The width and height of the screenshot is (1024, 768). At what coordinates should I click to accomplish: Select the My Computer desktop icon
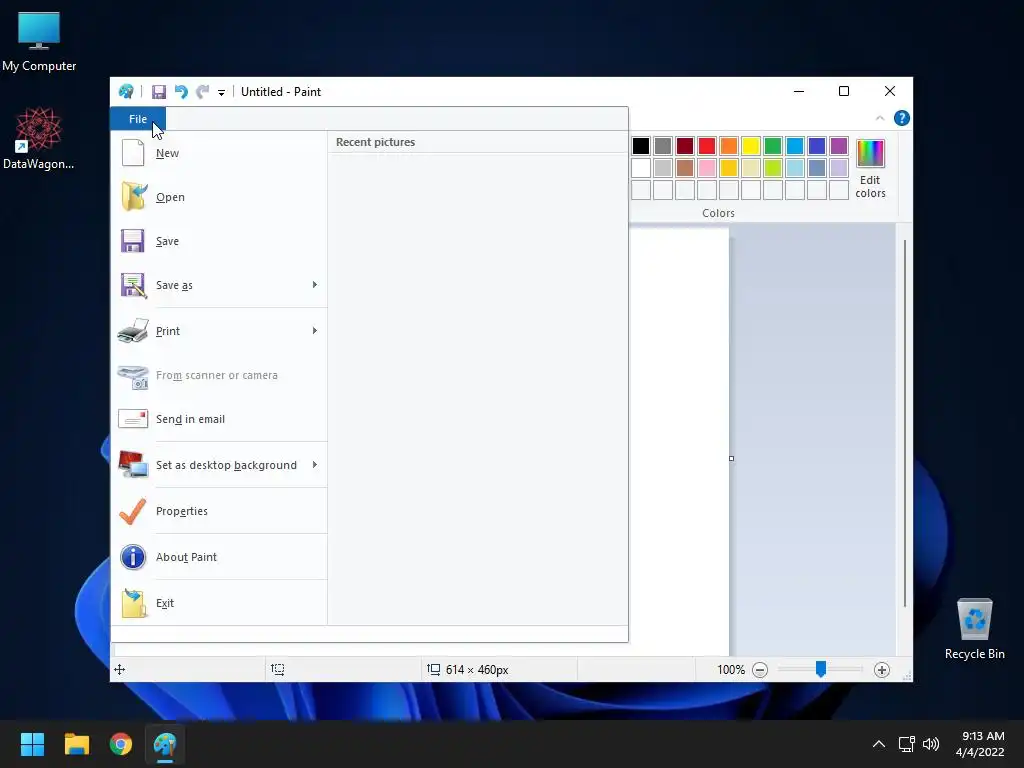tap(39, 41)
